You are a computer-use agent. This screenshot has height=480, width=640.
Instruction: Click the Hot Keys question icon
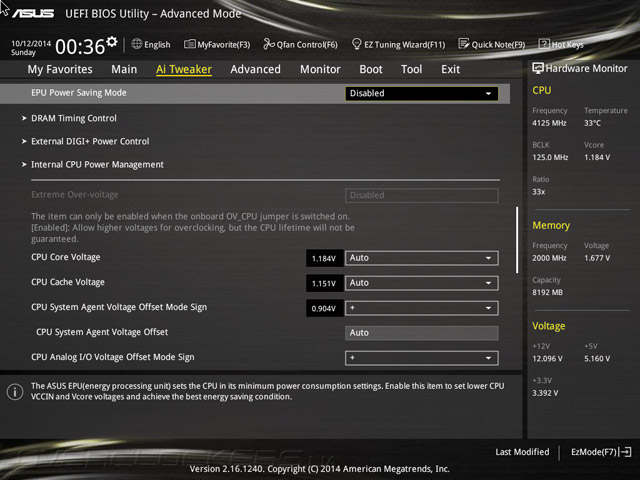[544, 44]
